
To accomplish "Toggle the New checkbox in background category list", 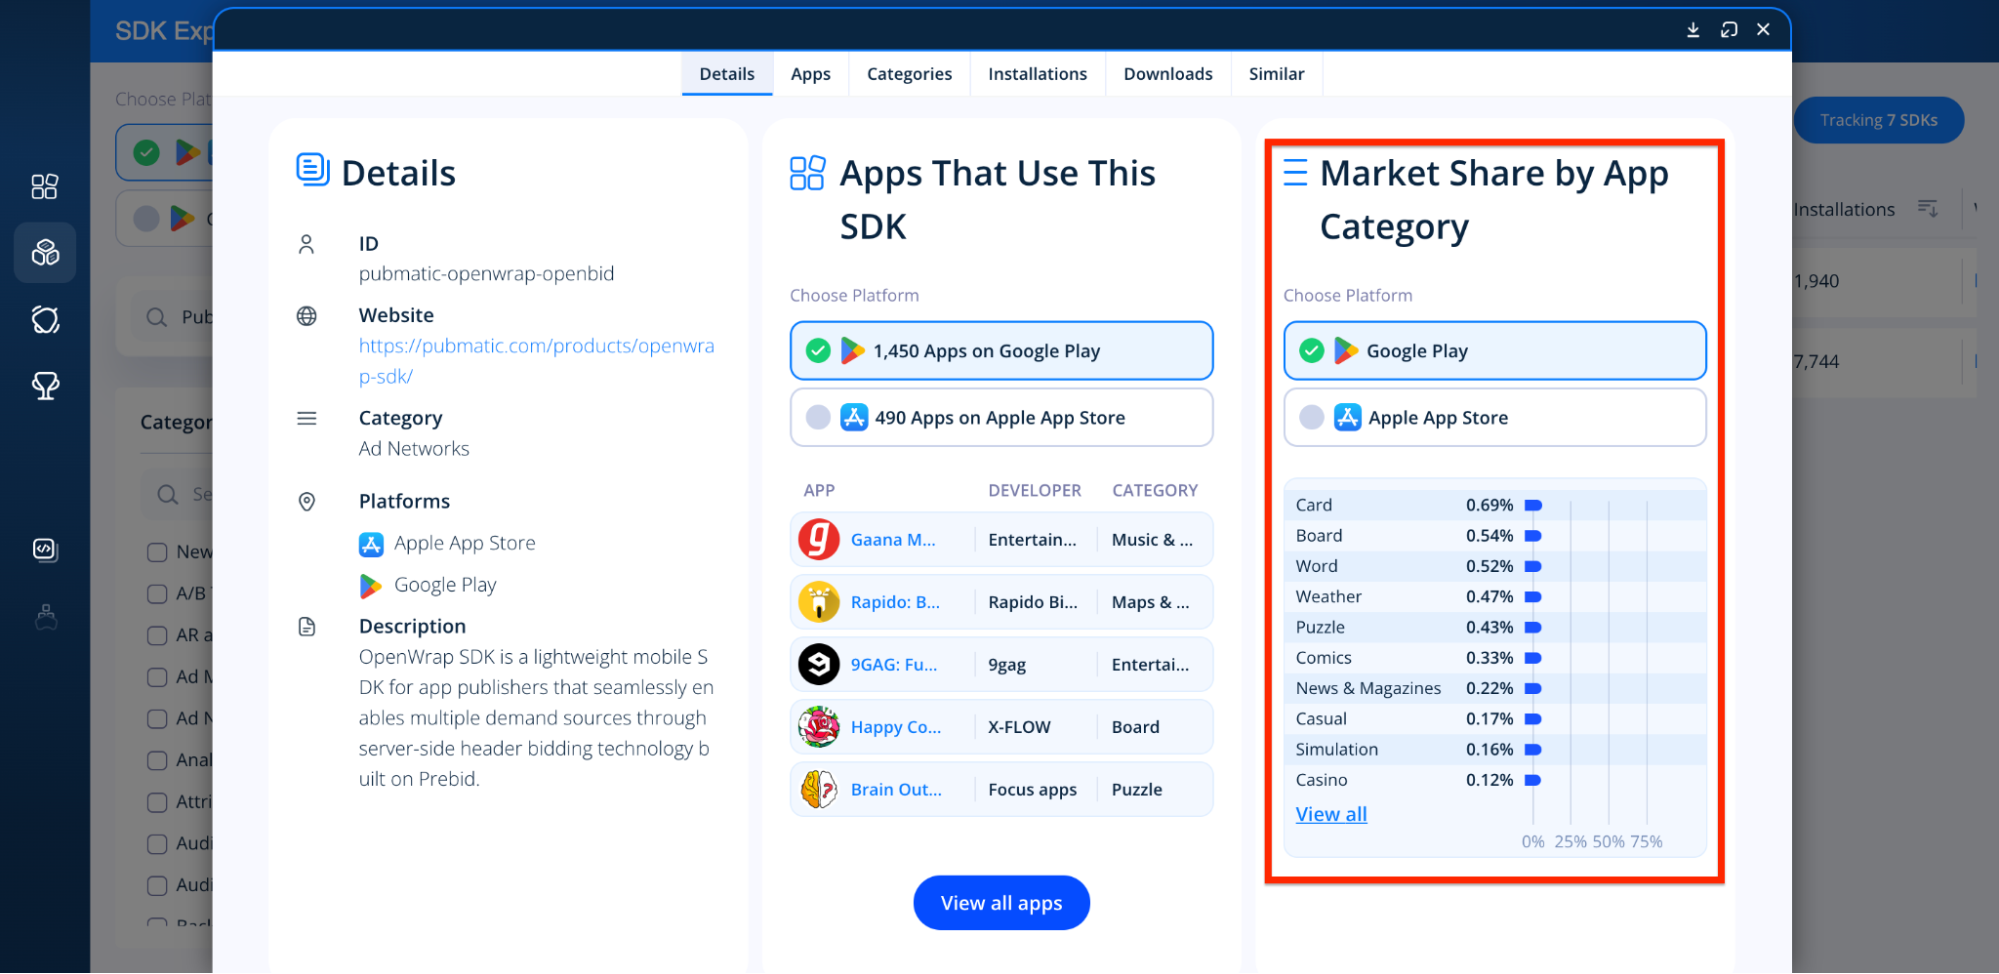I will [157, 552].
